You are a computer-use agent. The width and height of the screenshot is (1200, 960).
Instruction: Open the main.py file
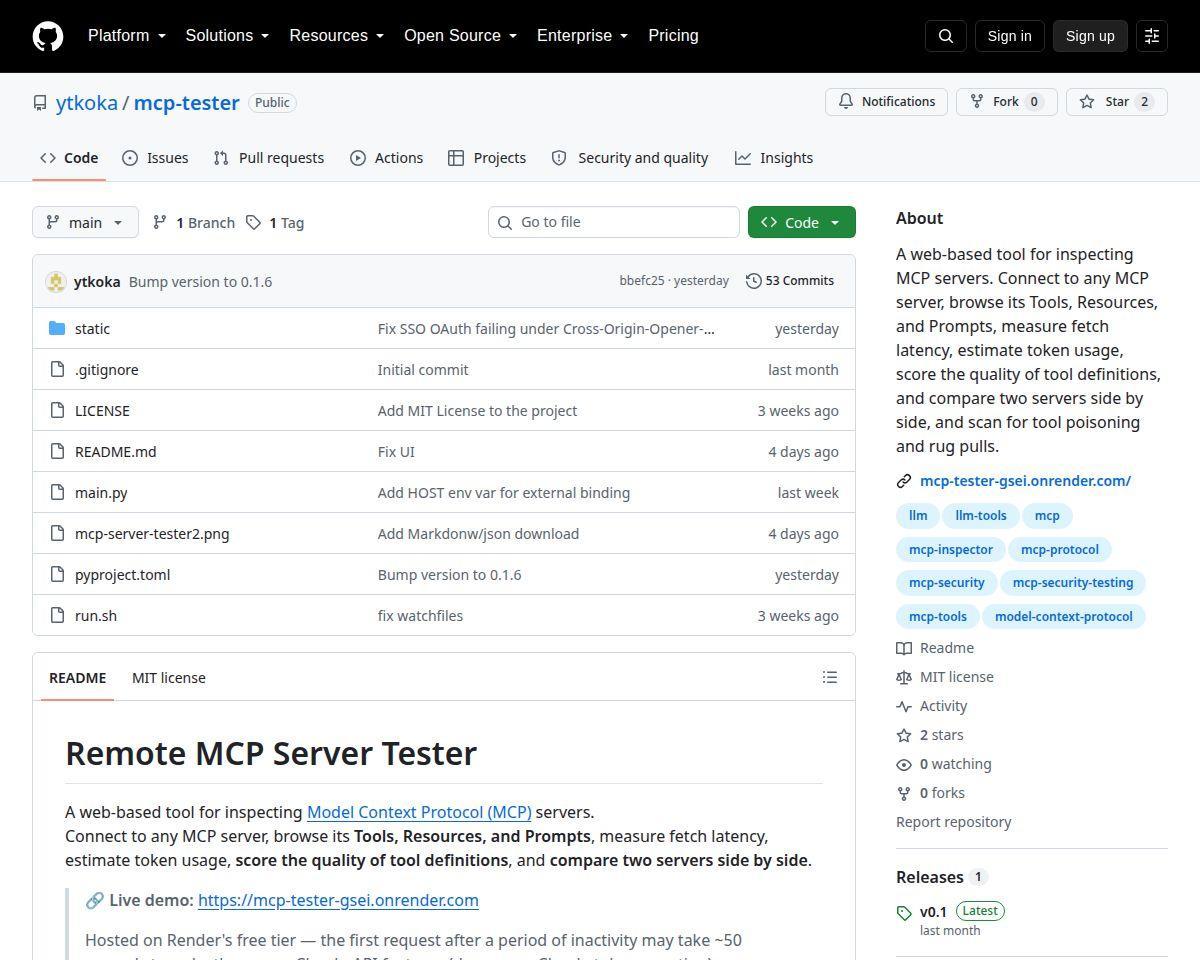(x=101, y=493)
